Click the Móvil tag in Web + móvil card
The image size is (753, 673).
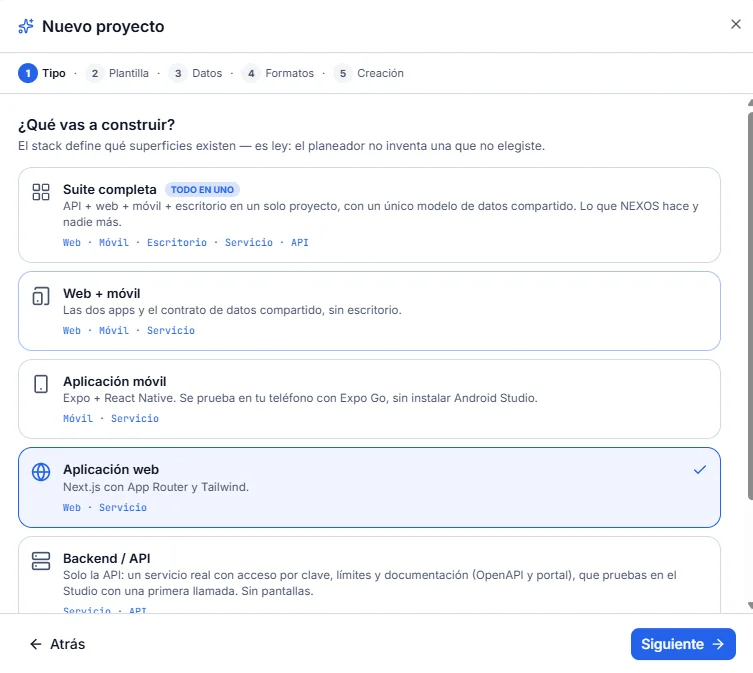[114, 330]
